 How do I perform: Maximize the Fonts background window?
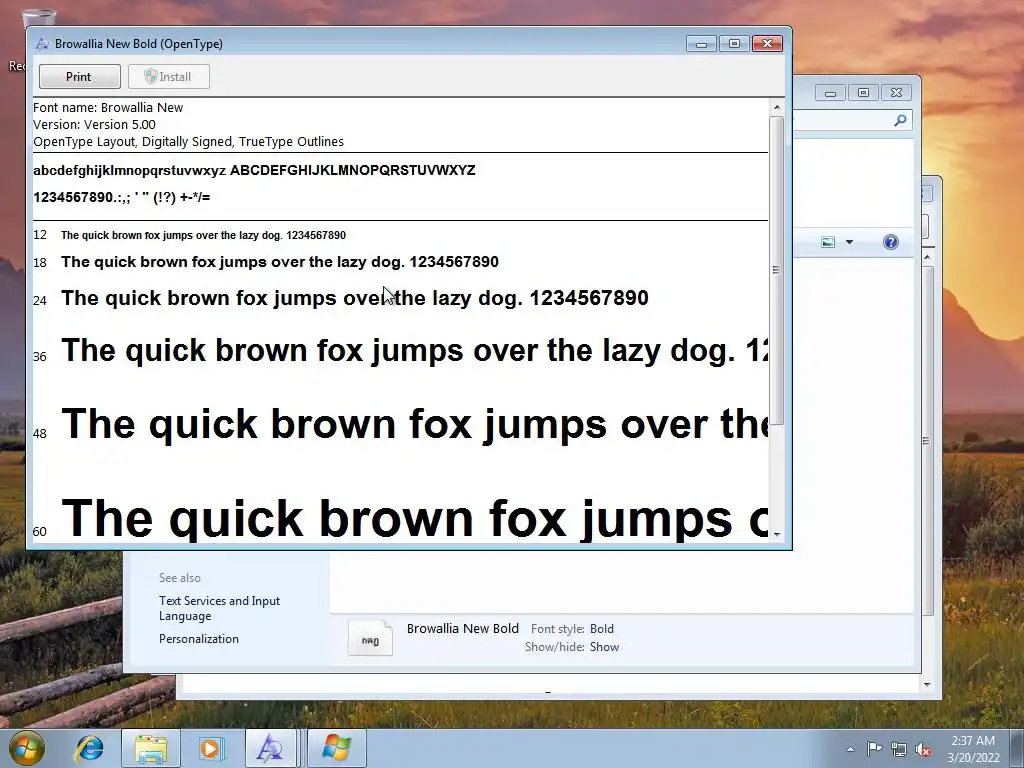863,93
